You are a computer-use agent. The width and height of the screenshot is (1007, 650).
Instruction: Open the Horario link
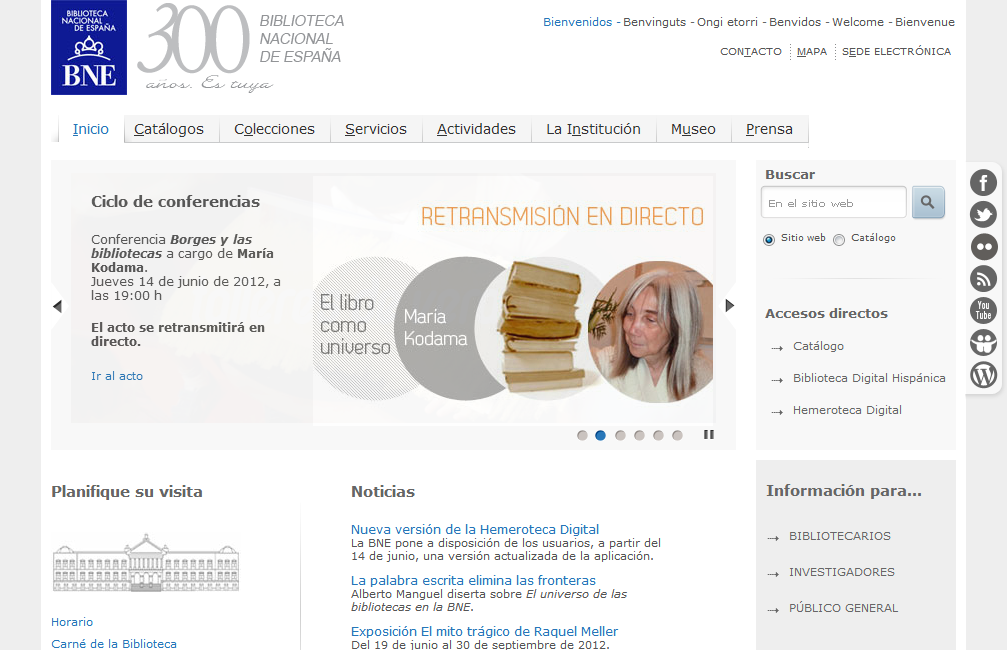tap(72, 622)
